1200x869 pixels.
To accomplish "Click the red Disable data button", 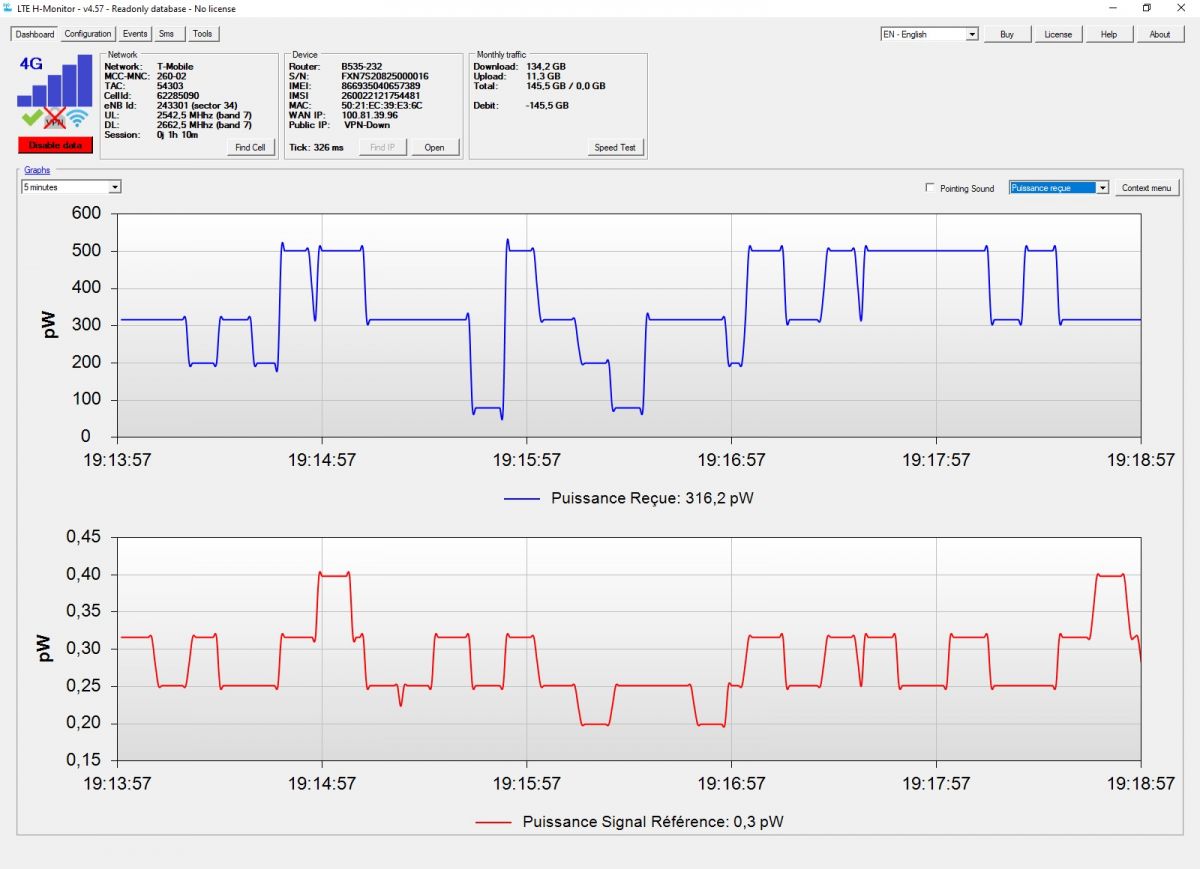I will coord(55,145).
